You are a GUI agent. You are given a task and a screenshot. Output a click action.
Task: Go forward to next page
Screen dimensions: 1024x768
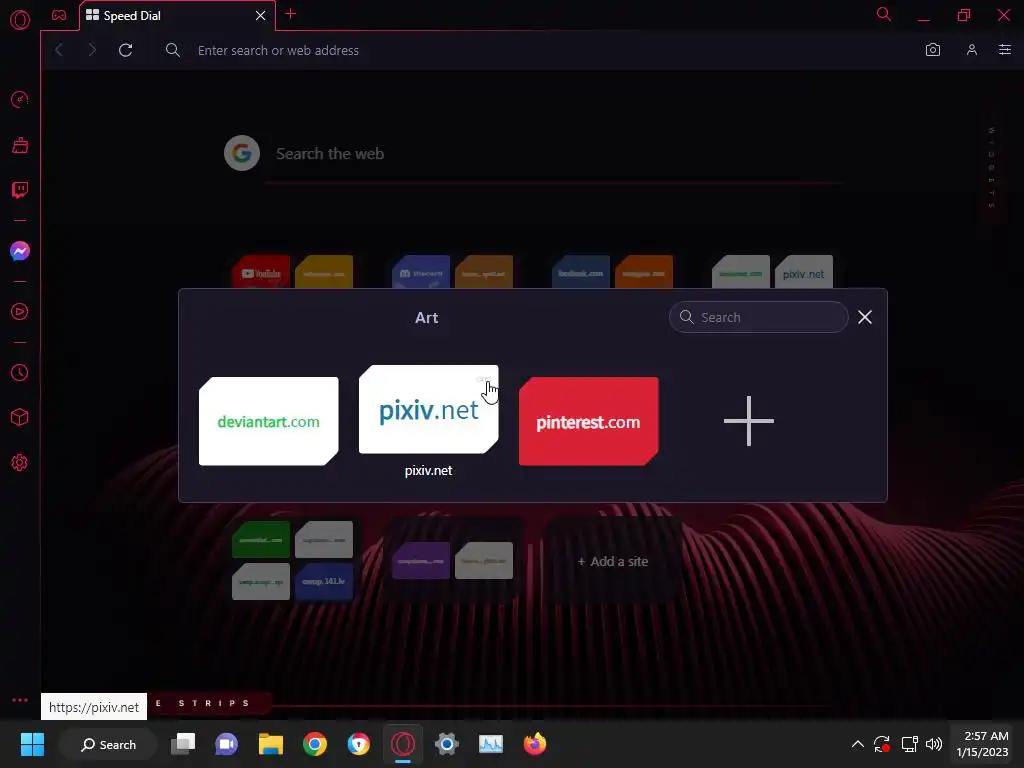(x=92, y=50)
